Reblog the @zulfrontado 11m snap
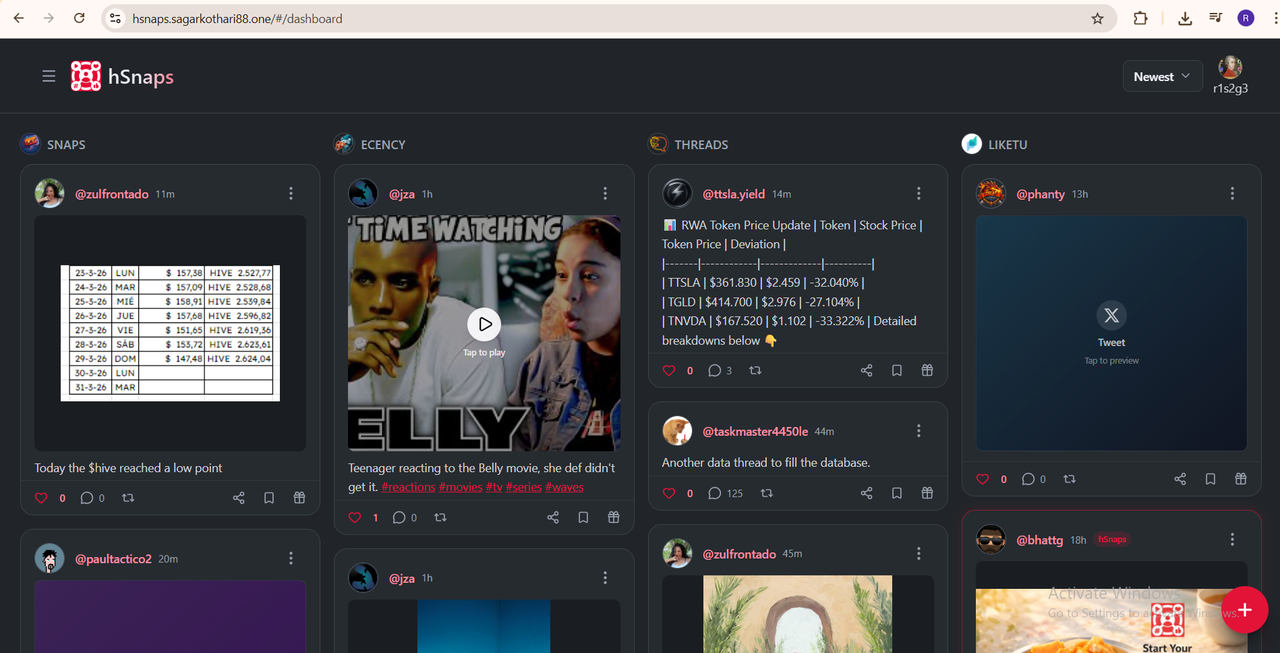This screenshot has height=653, width=1280. pos(127,497)
